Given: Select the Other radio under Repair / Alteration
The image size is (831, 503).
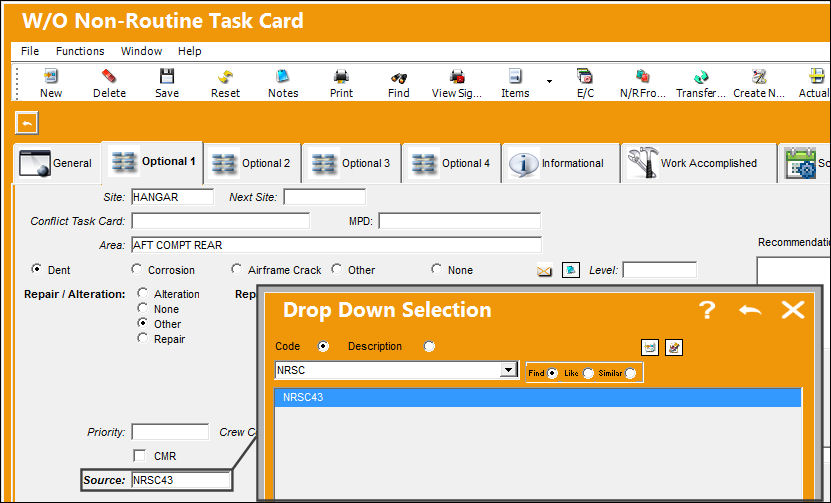Looking at the screenshot, I should [142, 322].
